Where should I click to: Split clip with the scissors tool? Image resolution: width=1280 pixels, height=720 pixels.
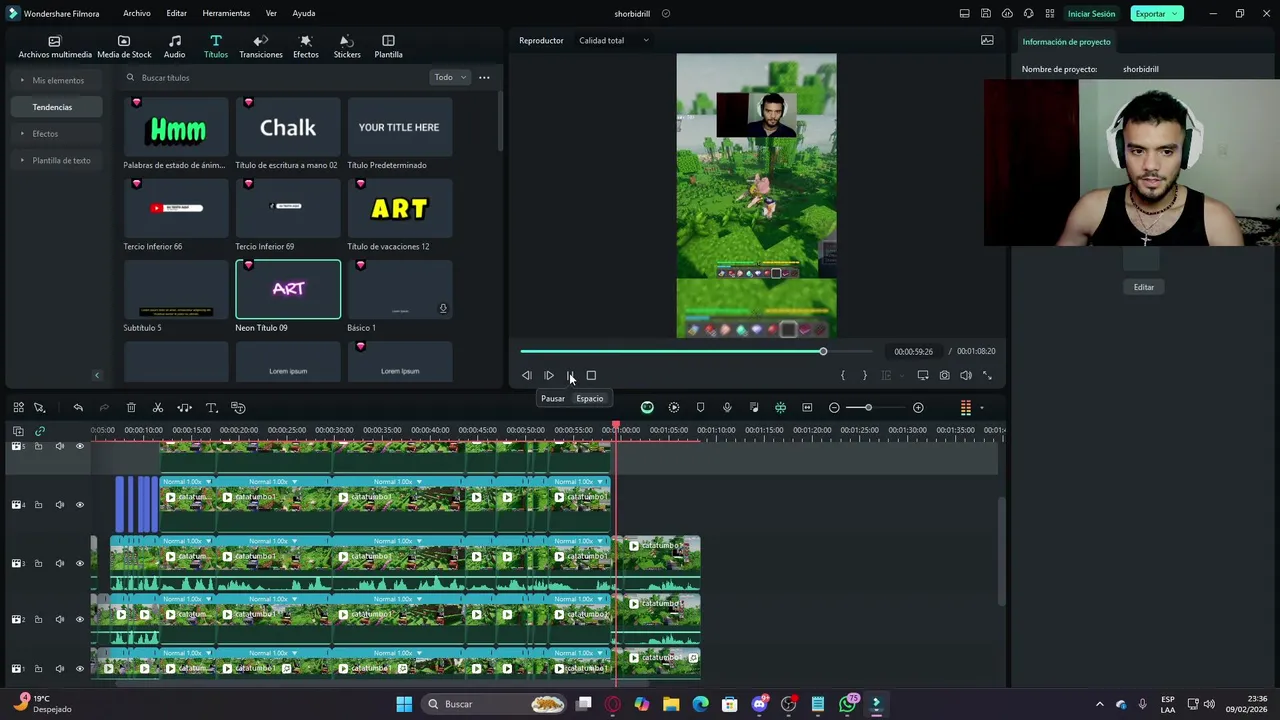coord(158,408)
